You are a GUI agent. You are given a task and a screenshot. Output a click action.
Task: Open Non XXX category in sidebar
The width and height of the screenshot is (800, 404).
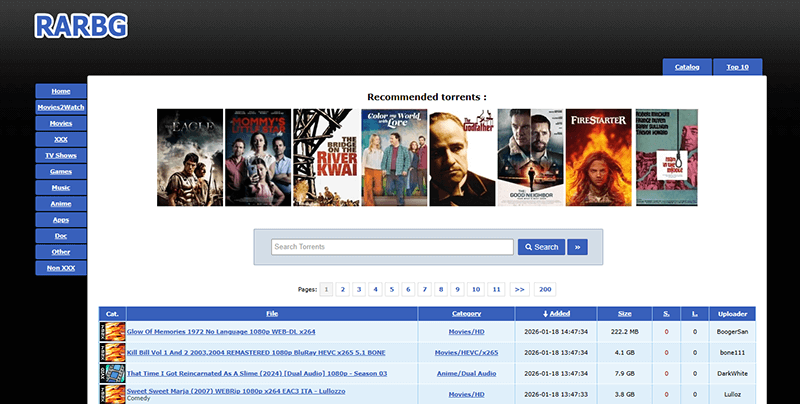[61, 268]
